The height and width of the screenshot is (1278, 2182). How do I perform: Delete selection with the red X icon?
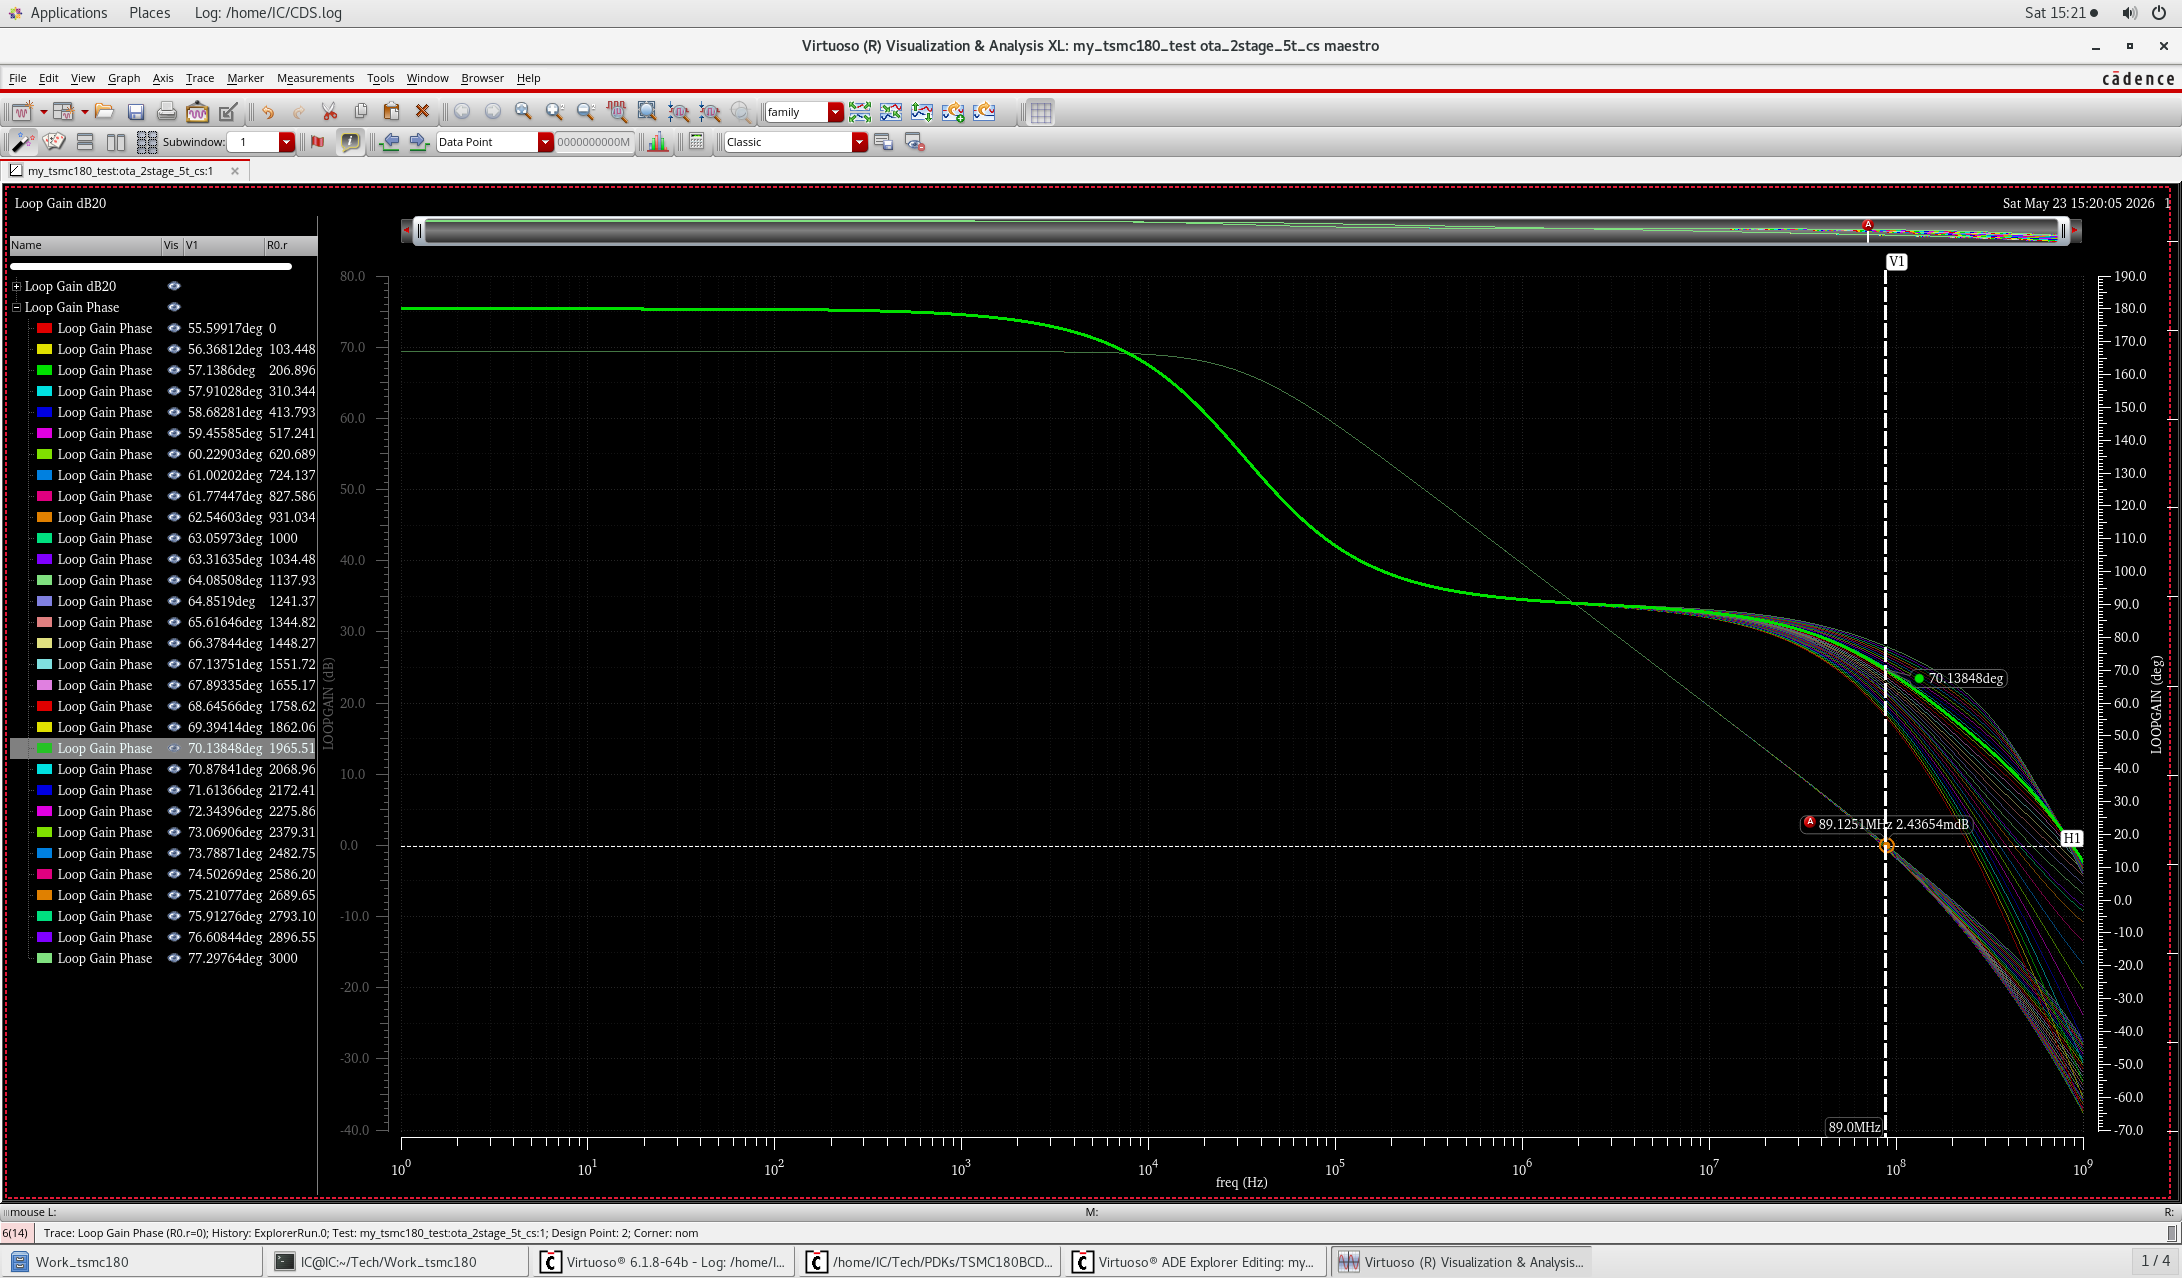(x=422, y=112)
